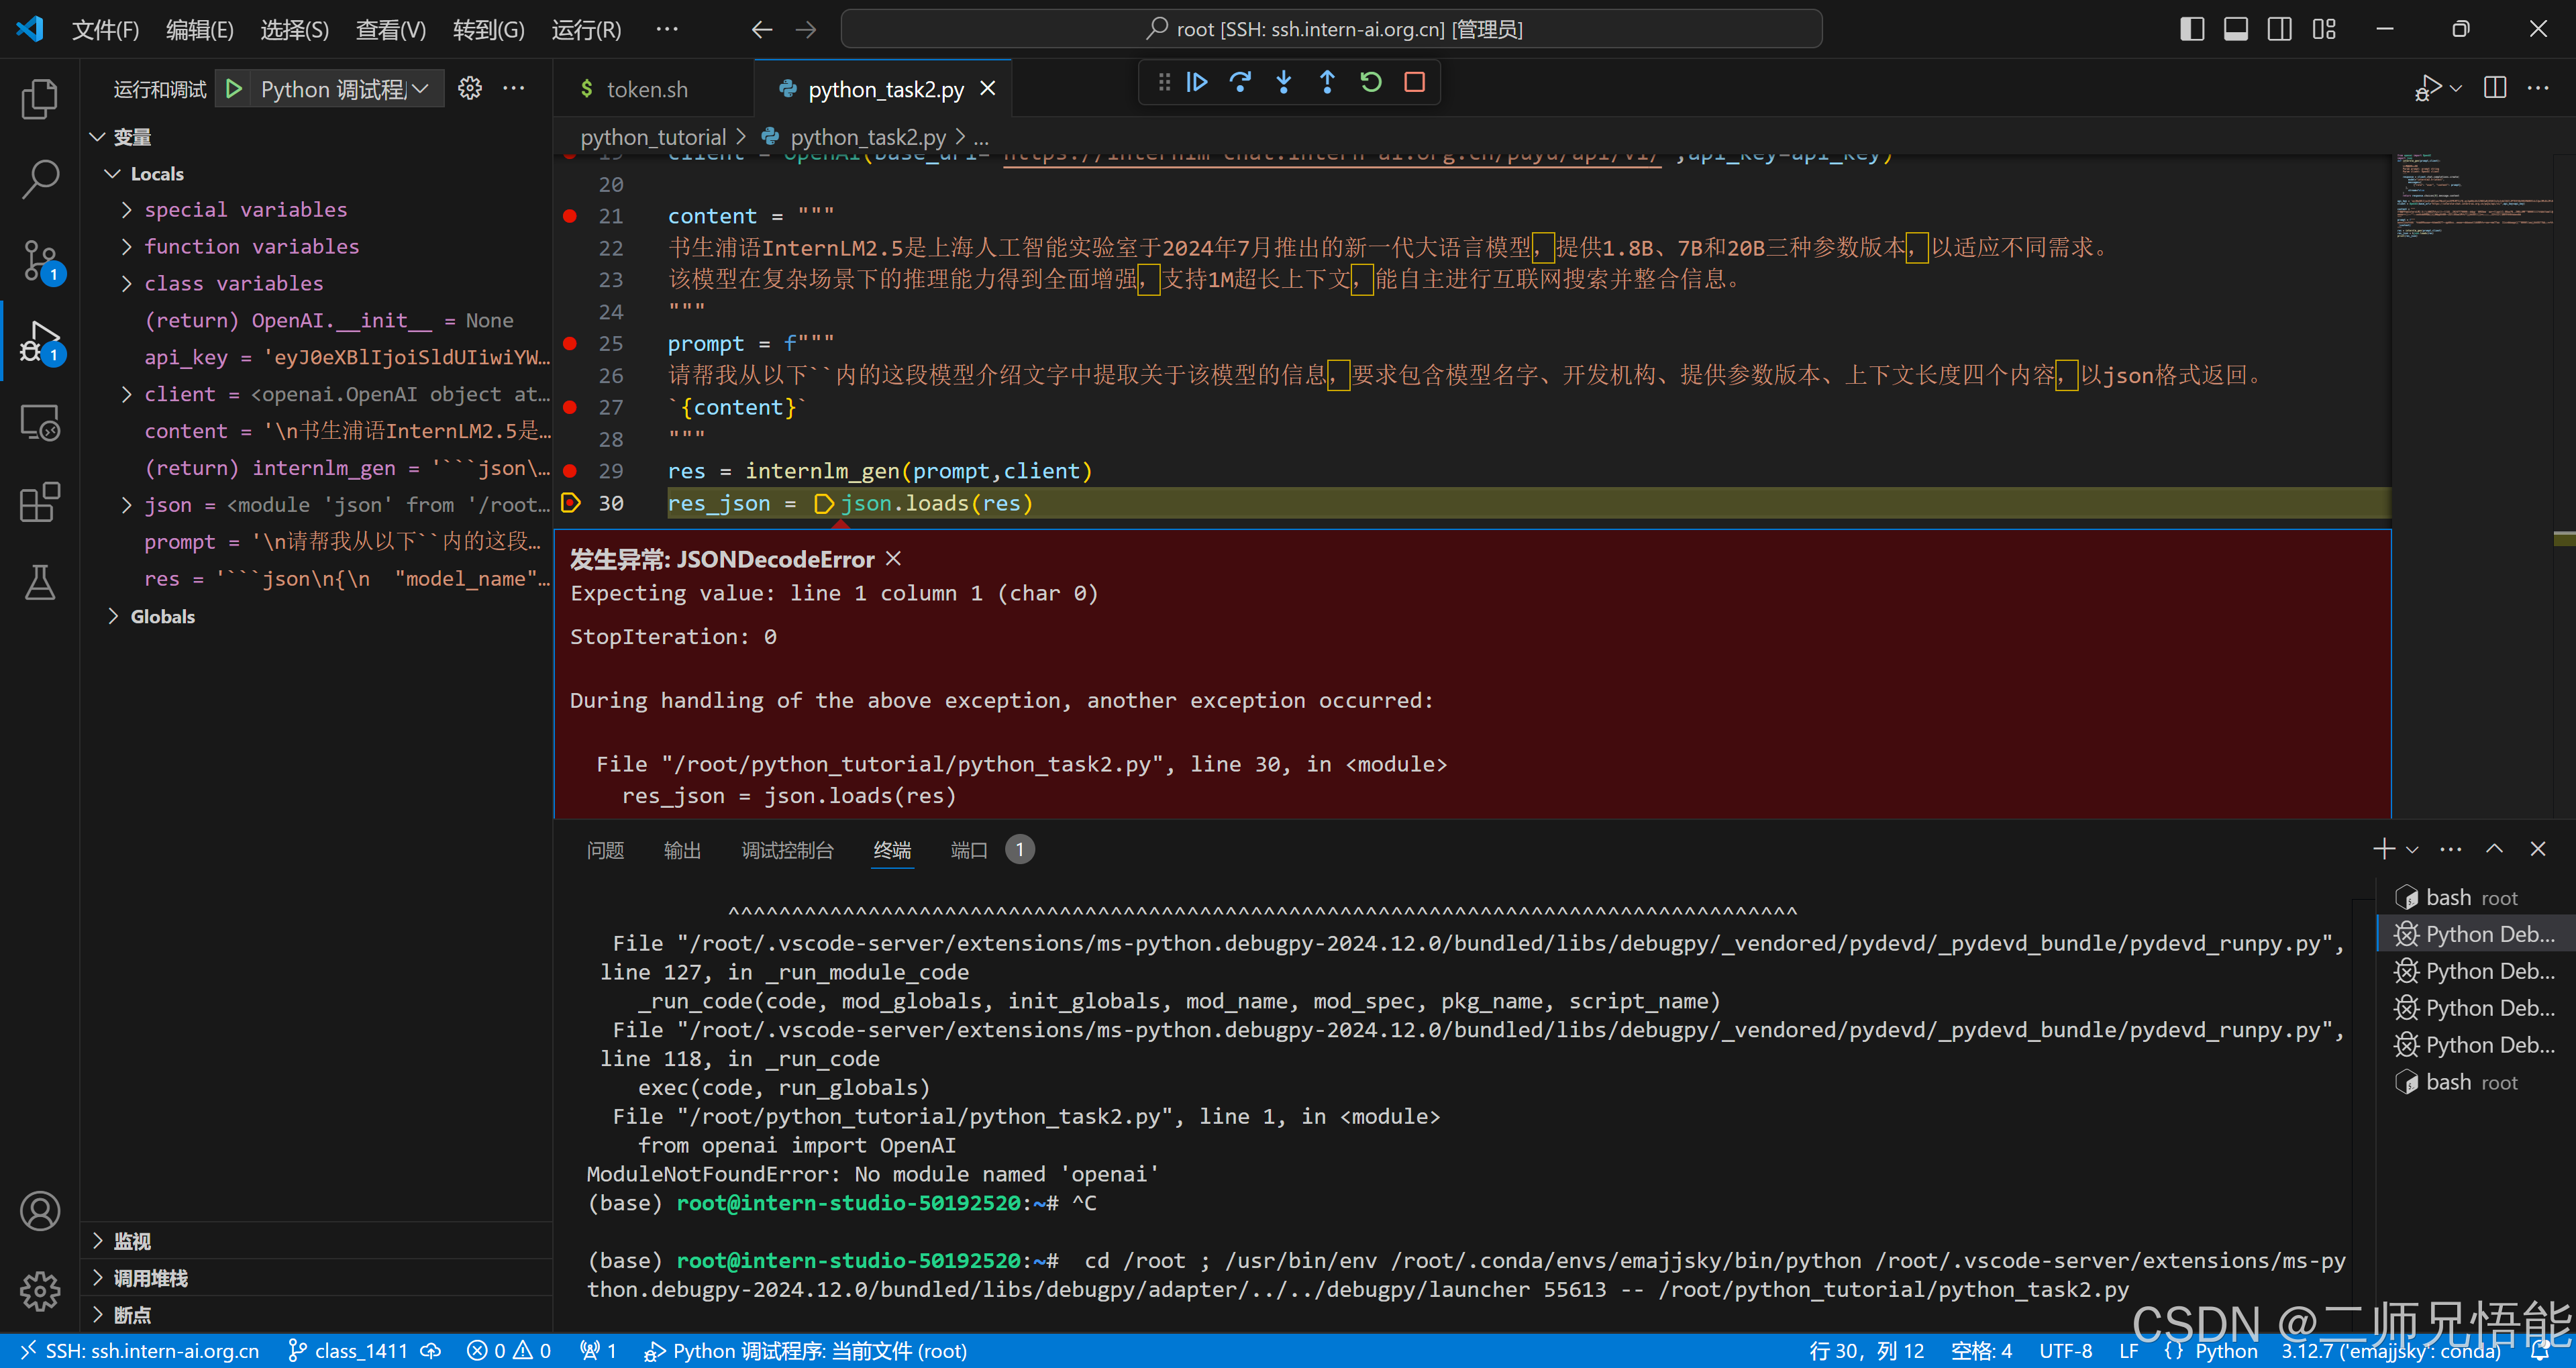
Task: Restart the debugger
Action: coord(1370,82)
